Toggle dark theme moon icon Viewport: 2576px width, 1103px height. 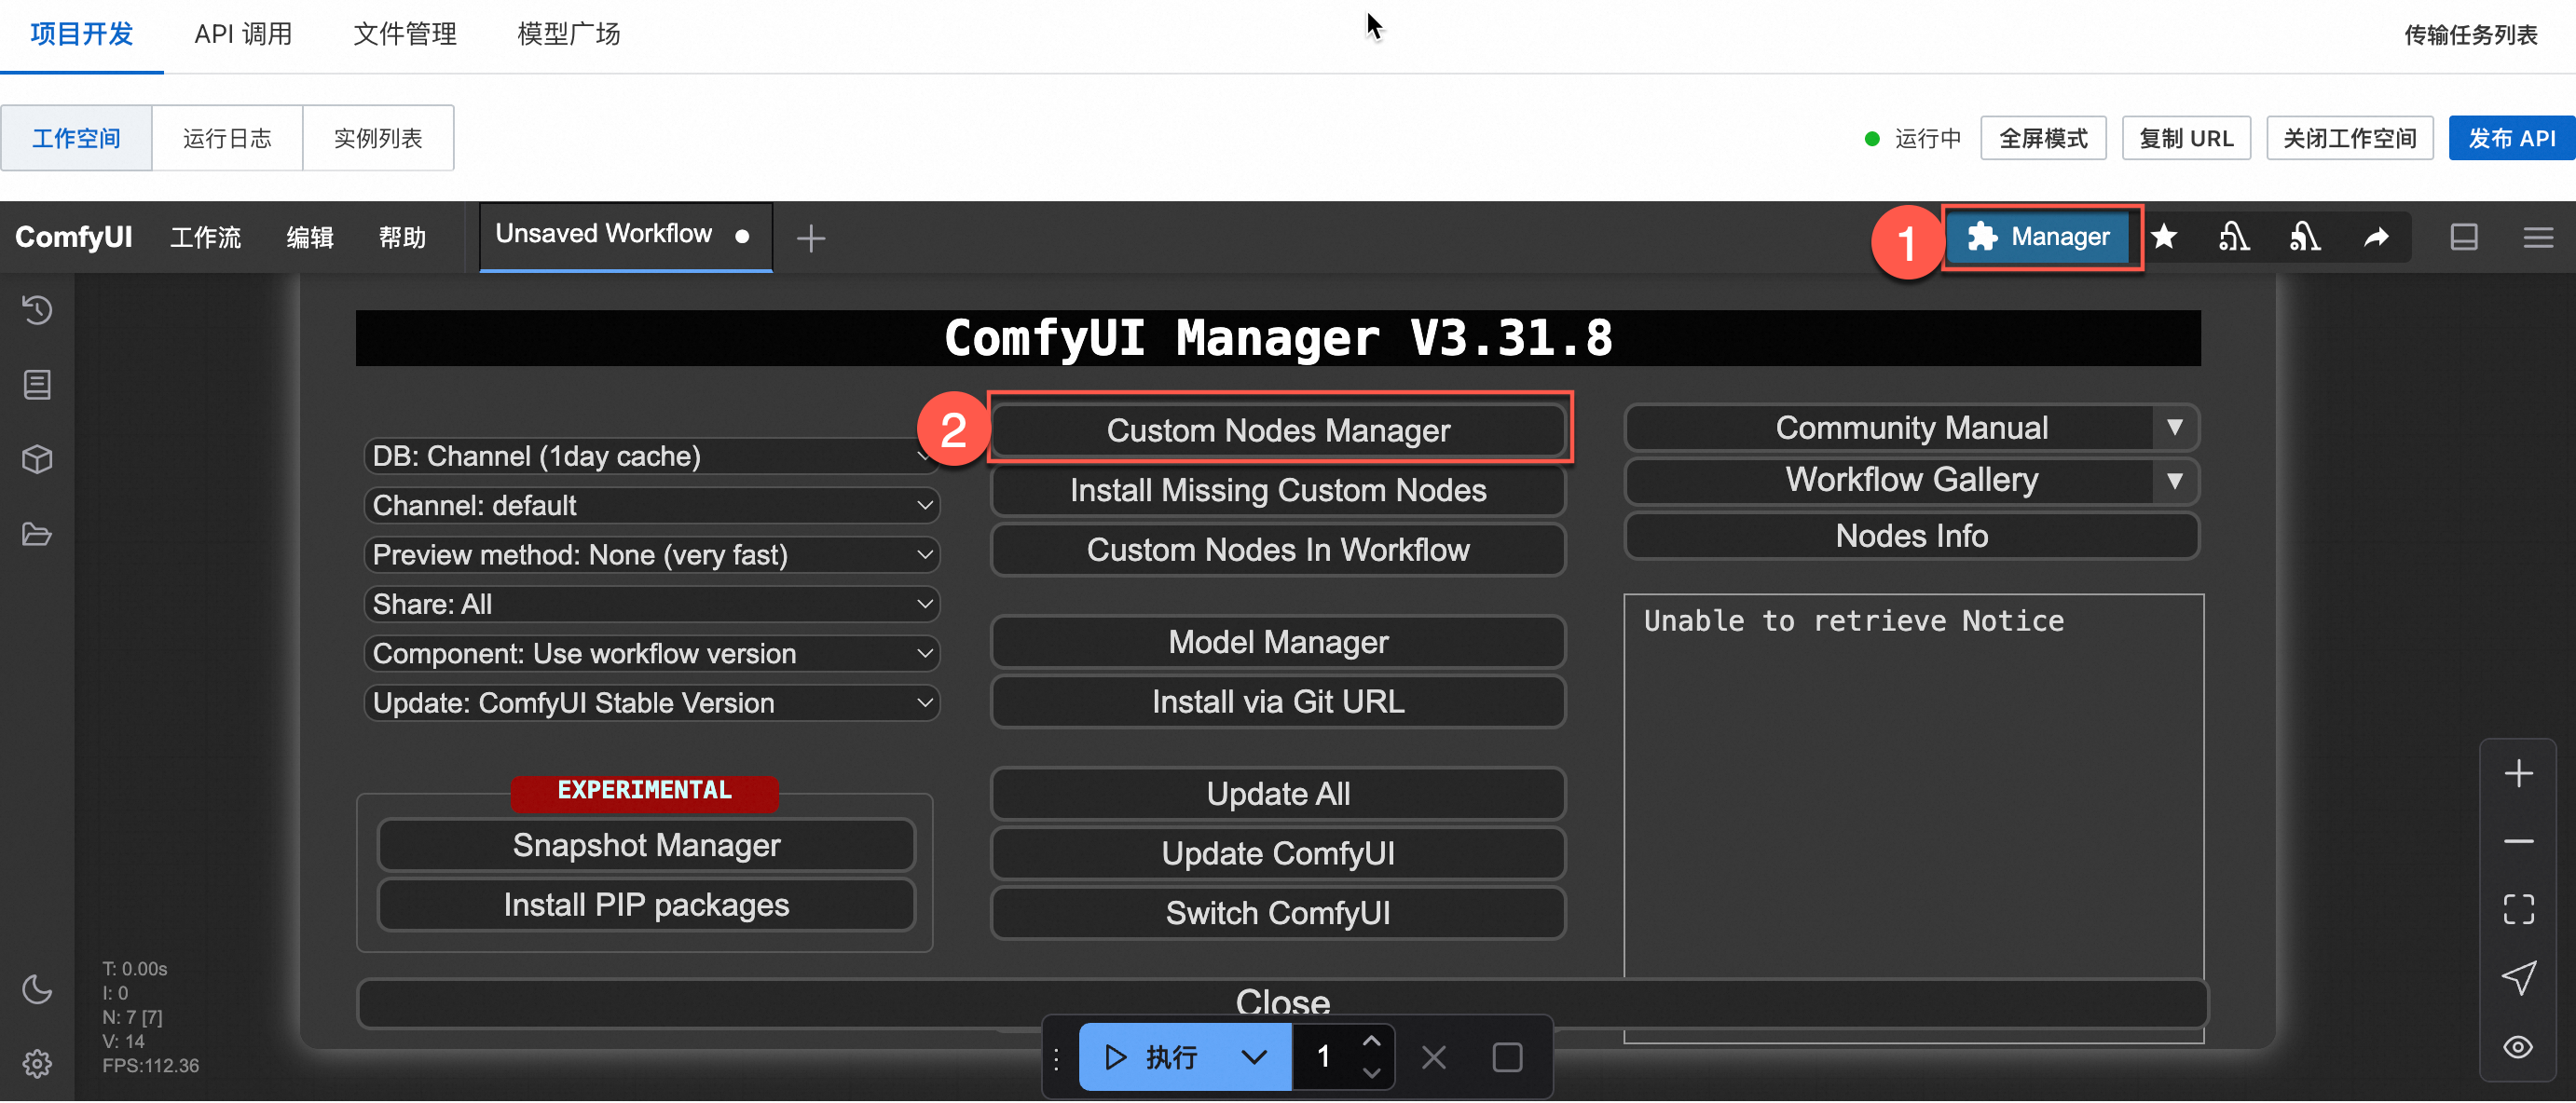point(37,989)
